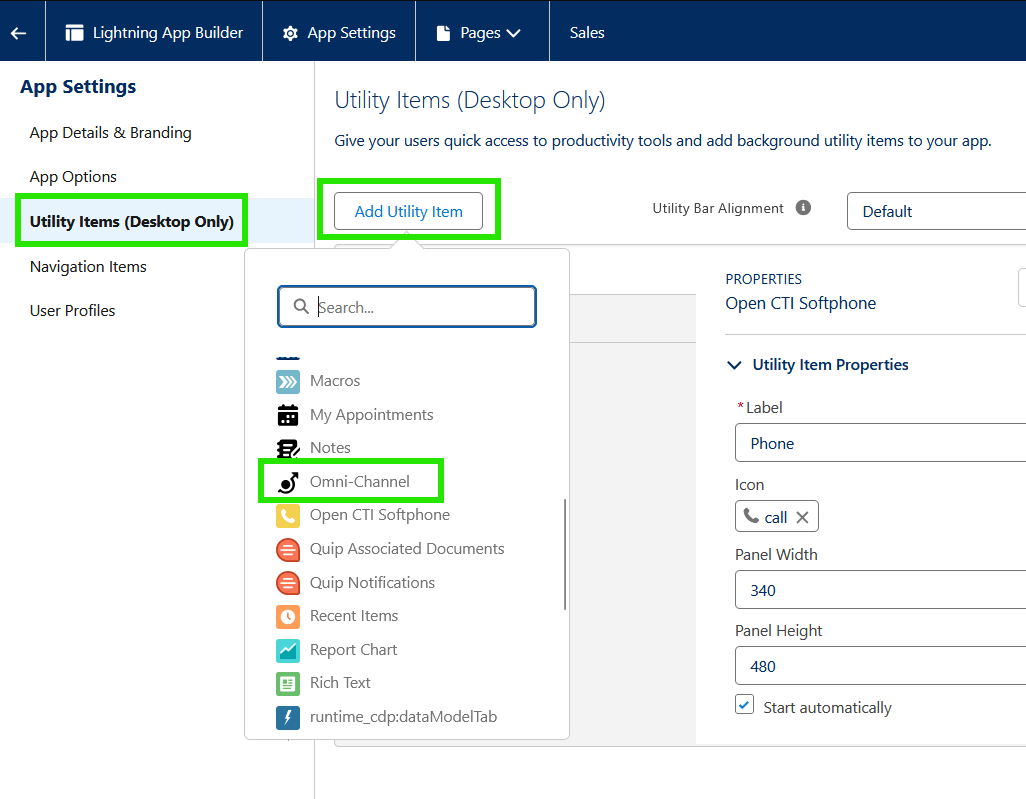Click the Add Utility Item button

coord(408,211)
